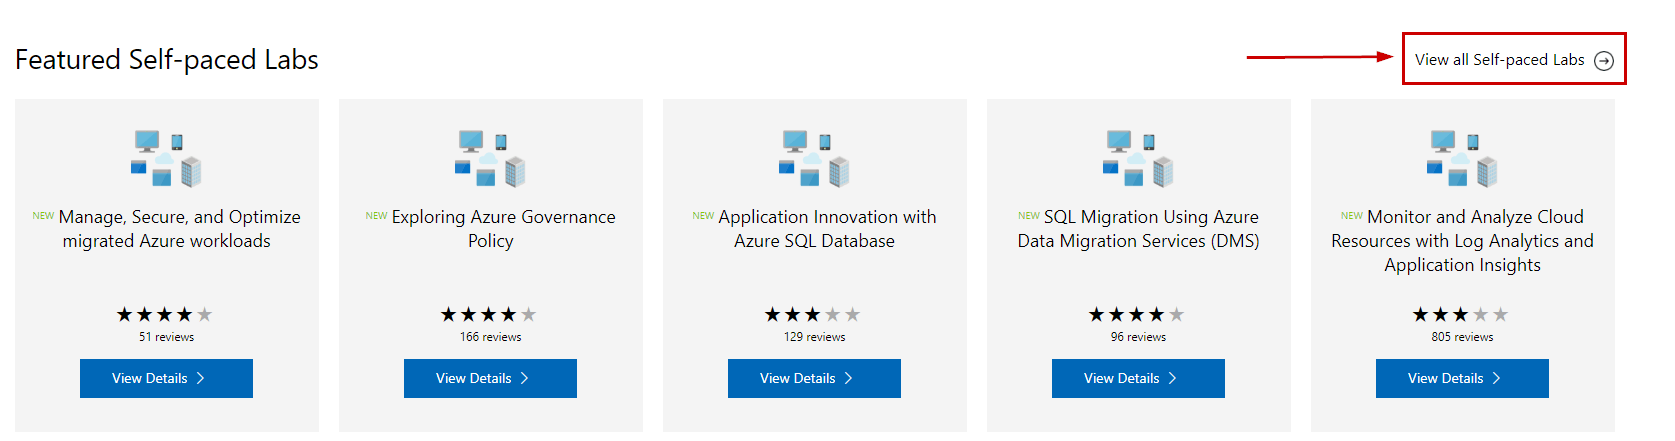Select the 166 reviews text
The image size is (1675, 441).
click(490, 337)
